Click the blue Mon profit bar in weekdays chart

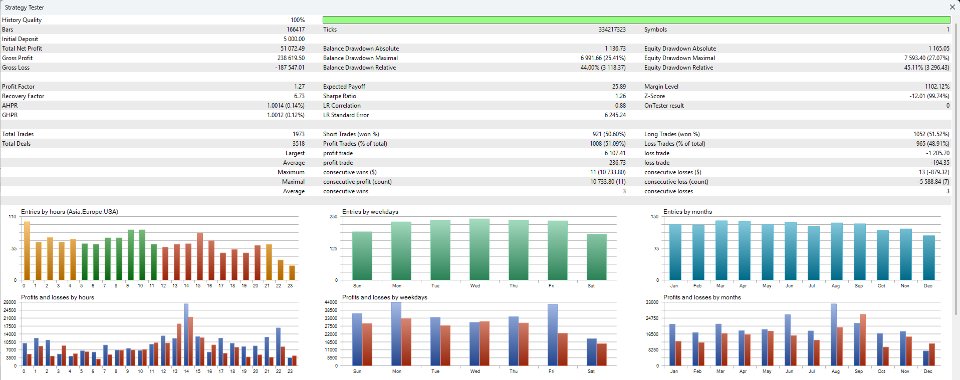click(396, 333)
